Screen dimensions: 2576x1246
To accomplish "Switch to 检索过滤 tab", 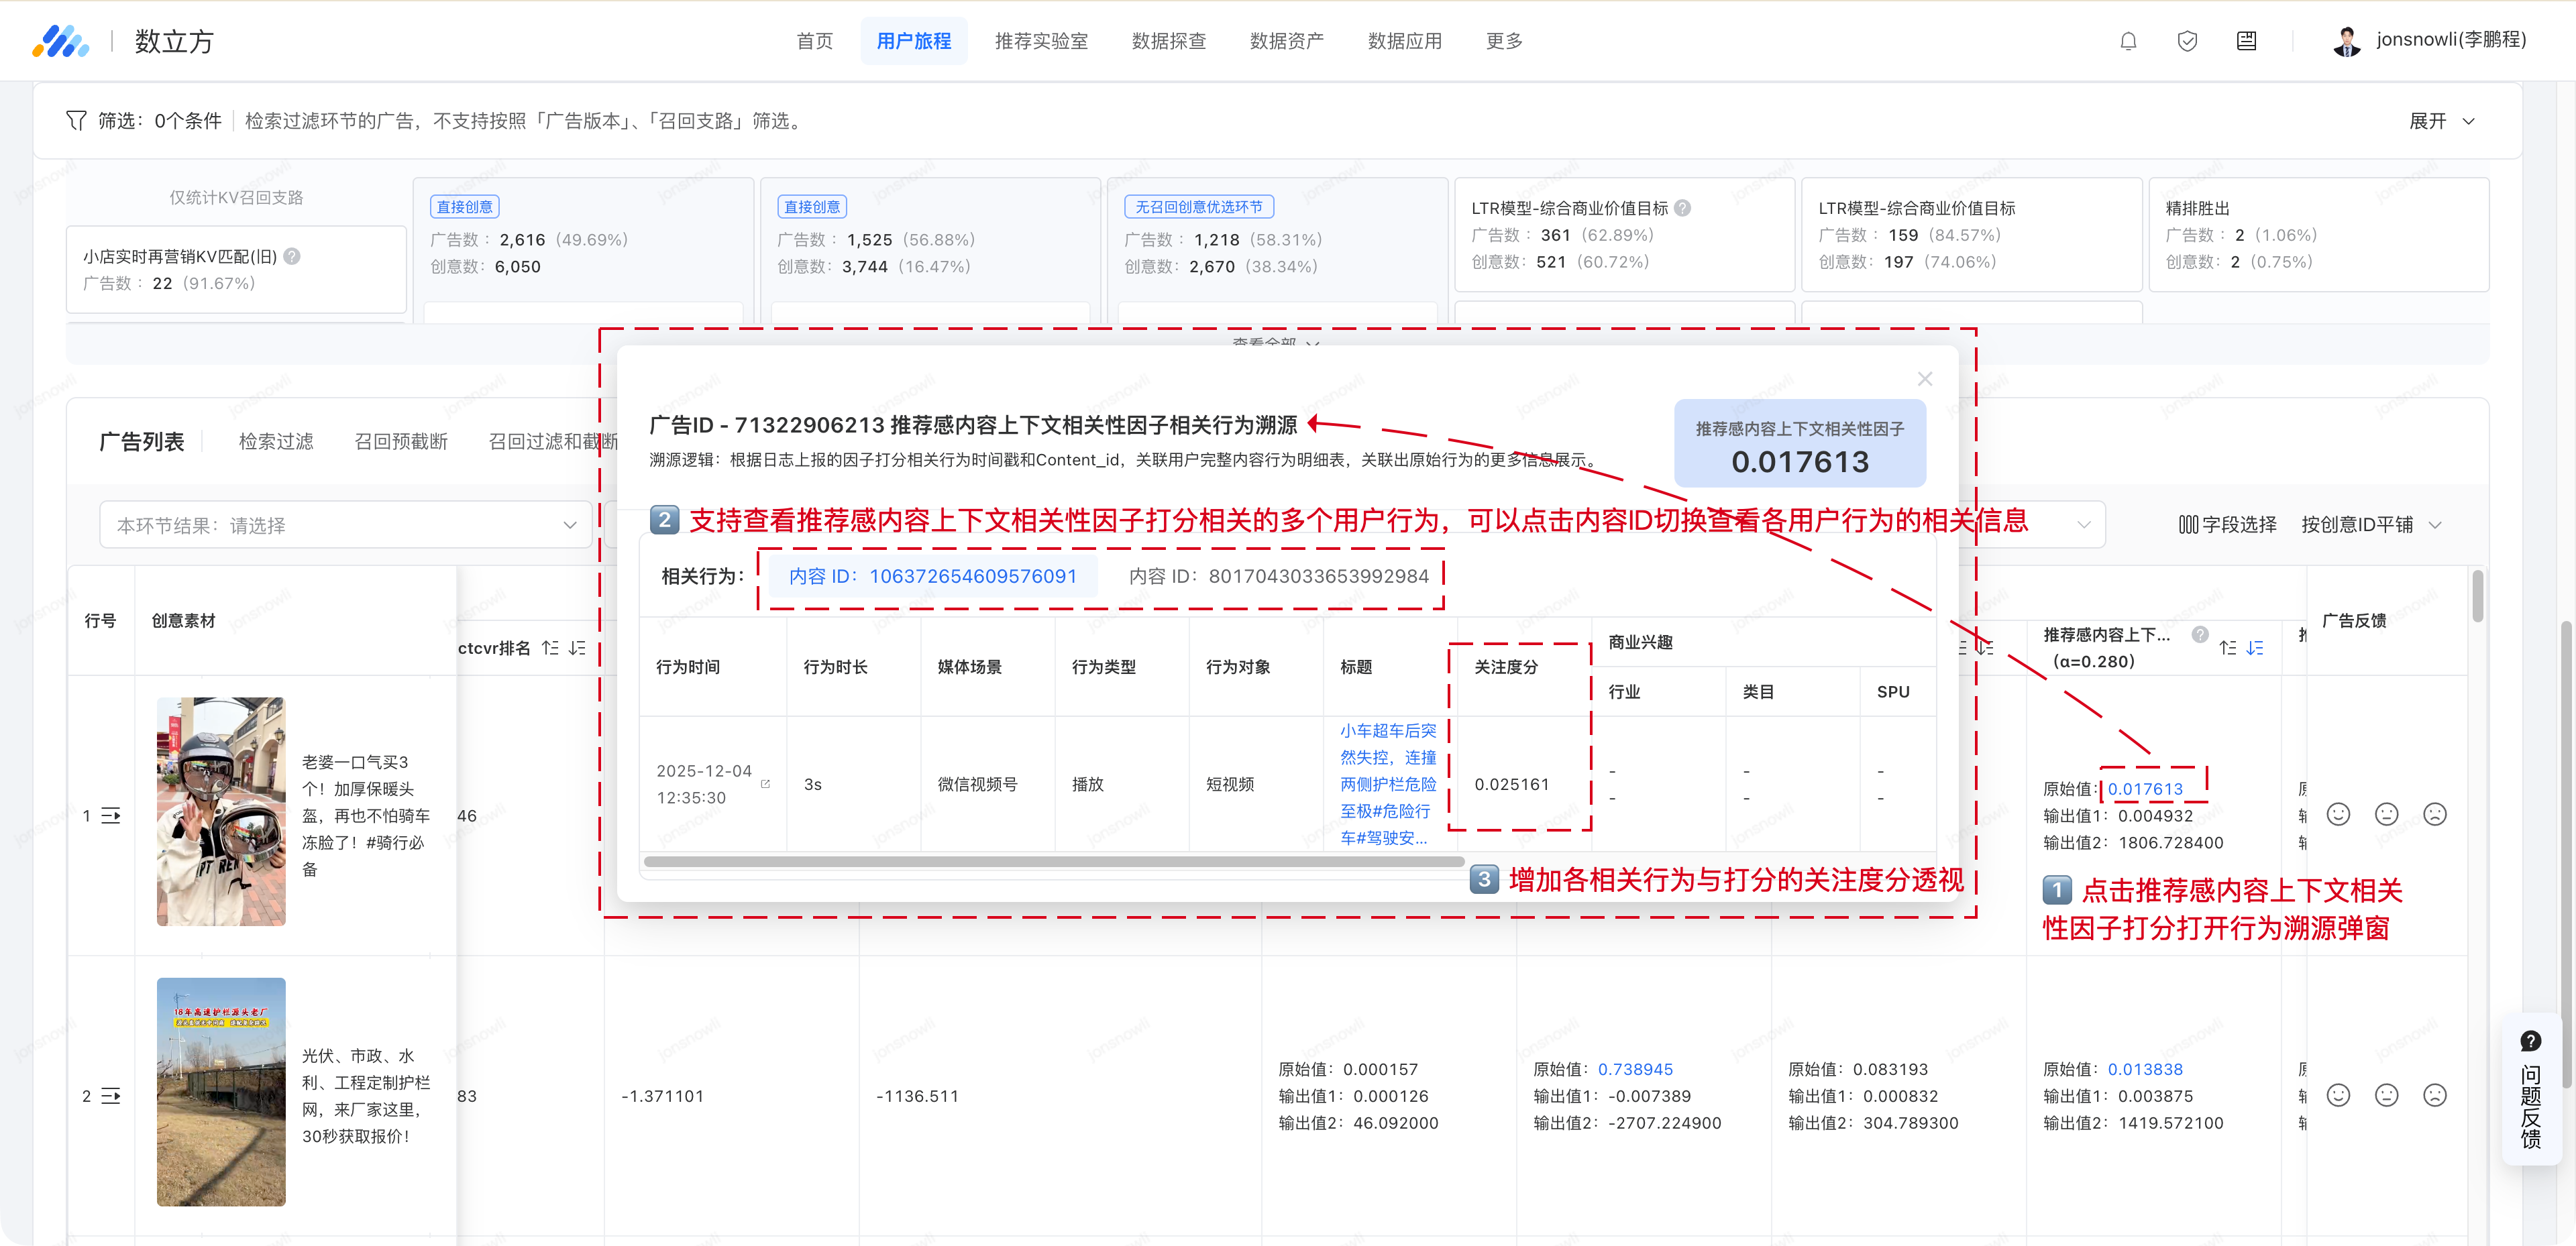I will point(276,441).
